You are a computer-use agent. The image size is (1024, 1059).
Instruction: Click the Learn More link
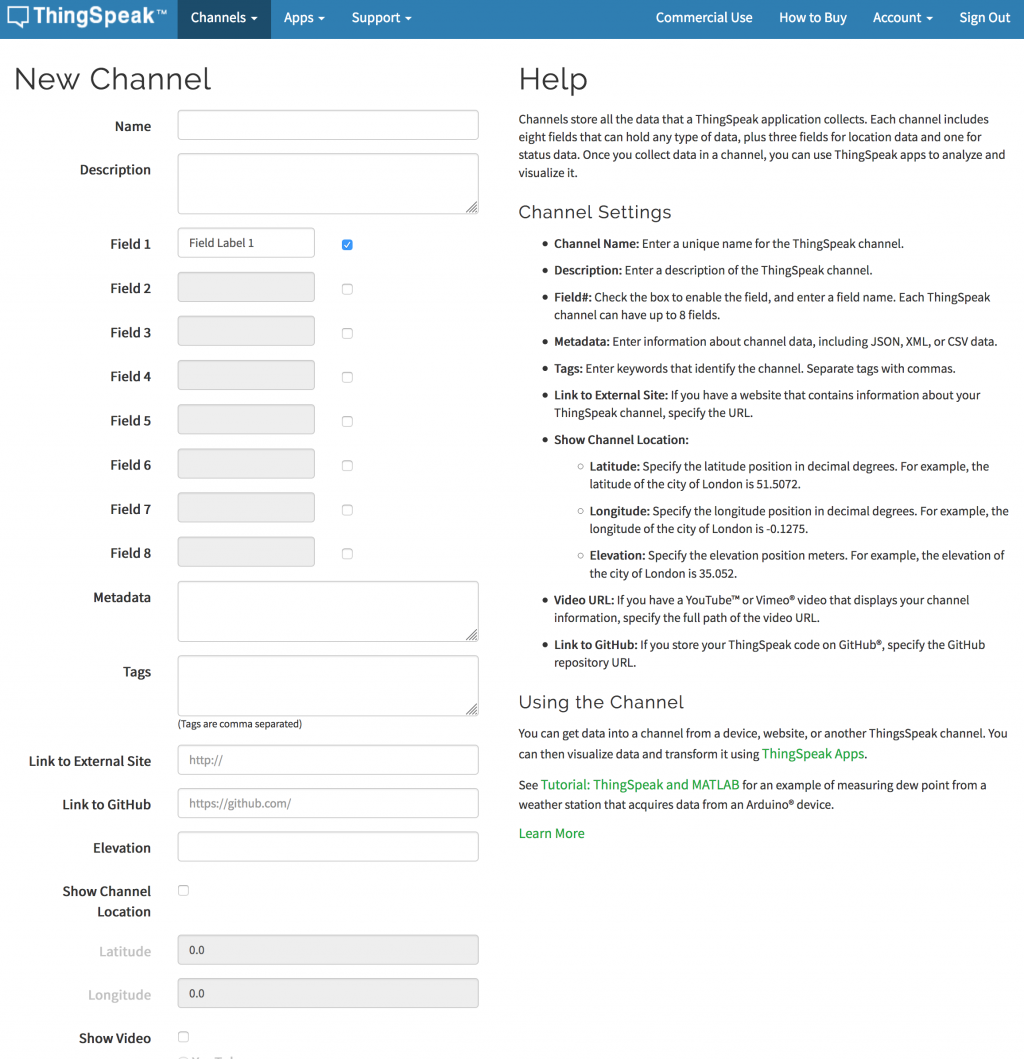coord(551,833)
